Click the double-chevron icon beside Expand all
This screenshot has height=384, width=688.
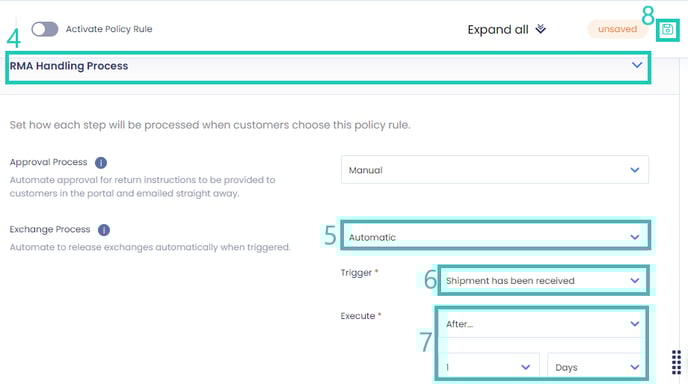pos(541,29)
